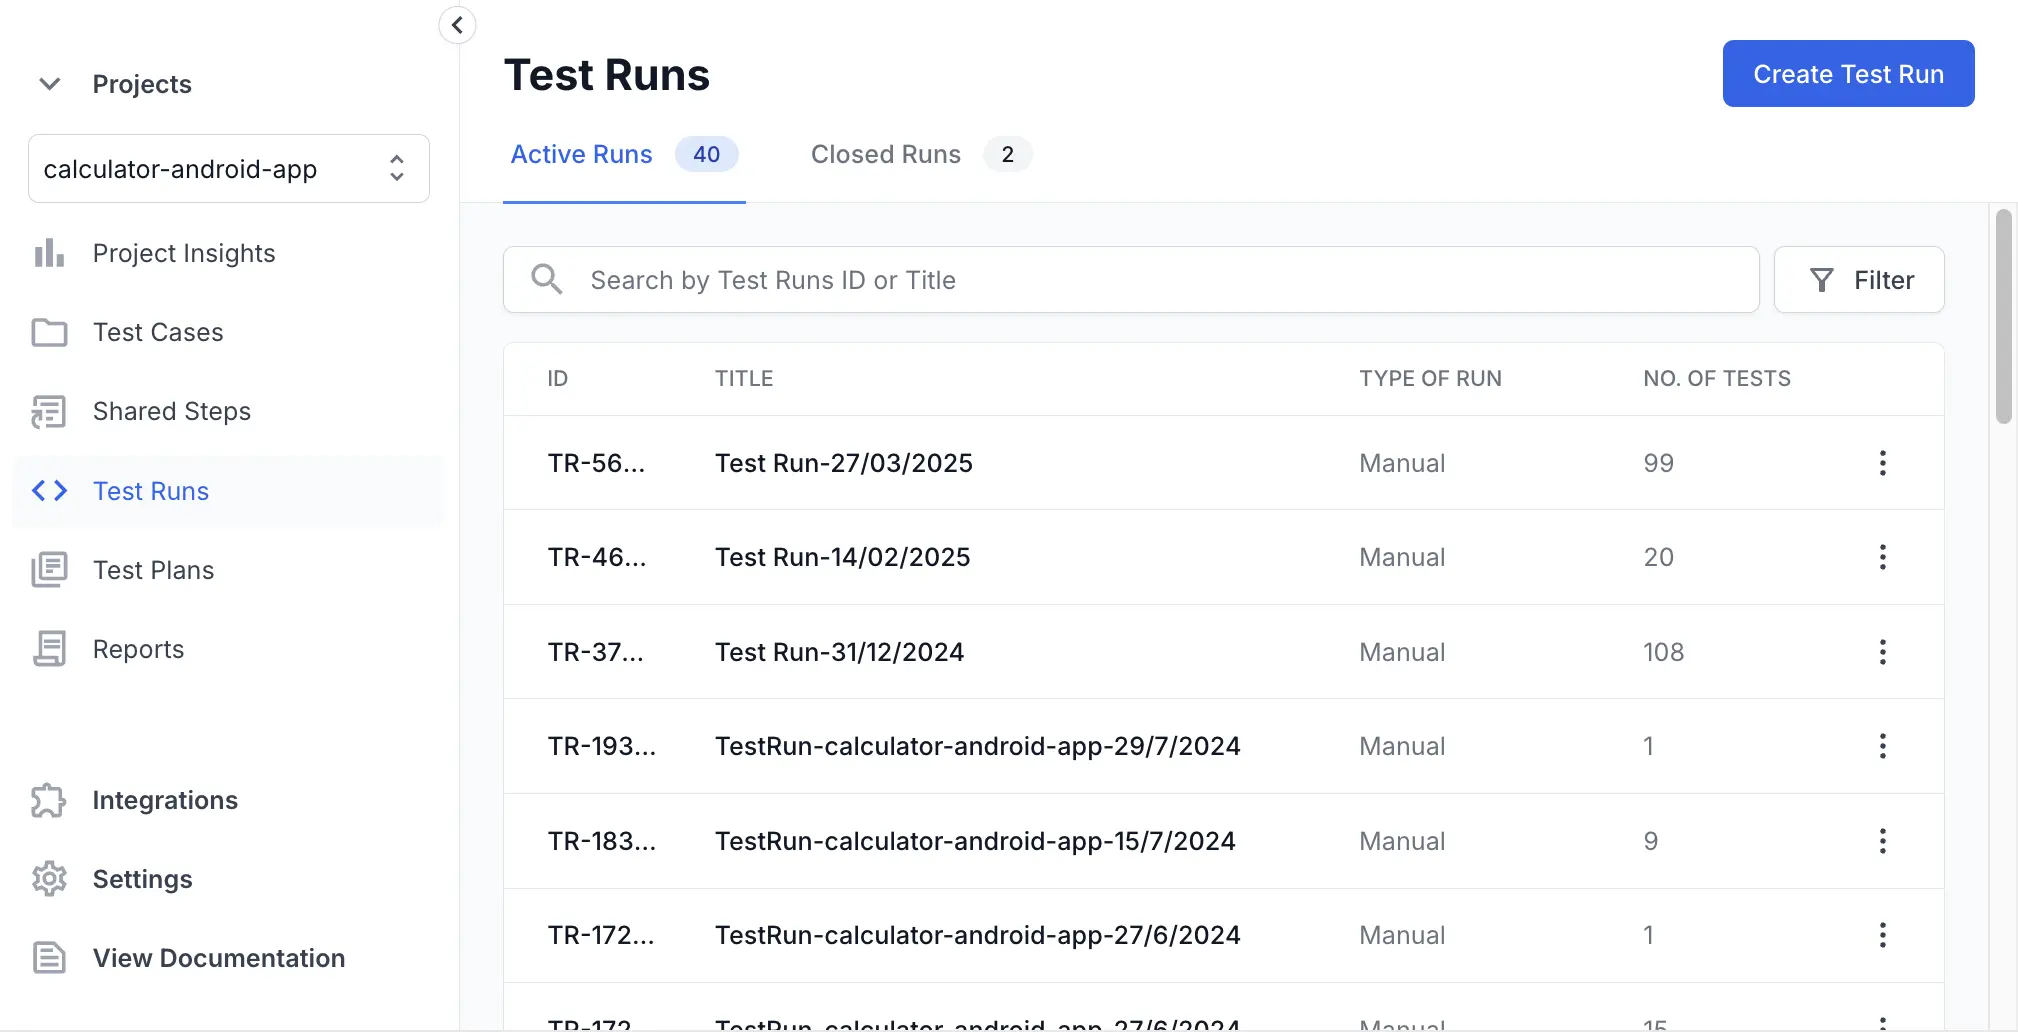This screenshot has width=2018, height=1032.
Task: Collapse the sidebar with the arrow button
Action: click(457, 25)
